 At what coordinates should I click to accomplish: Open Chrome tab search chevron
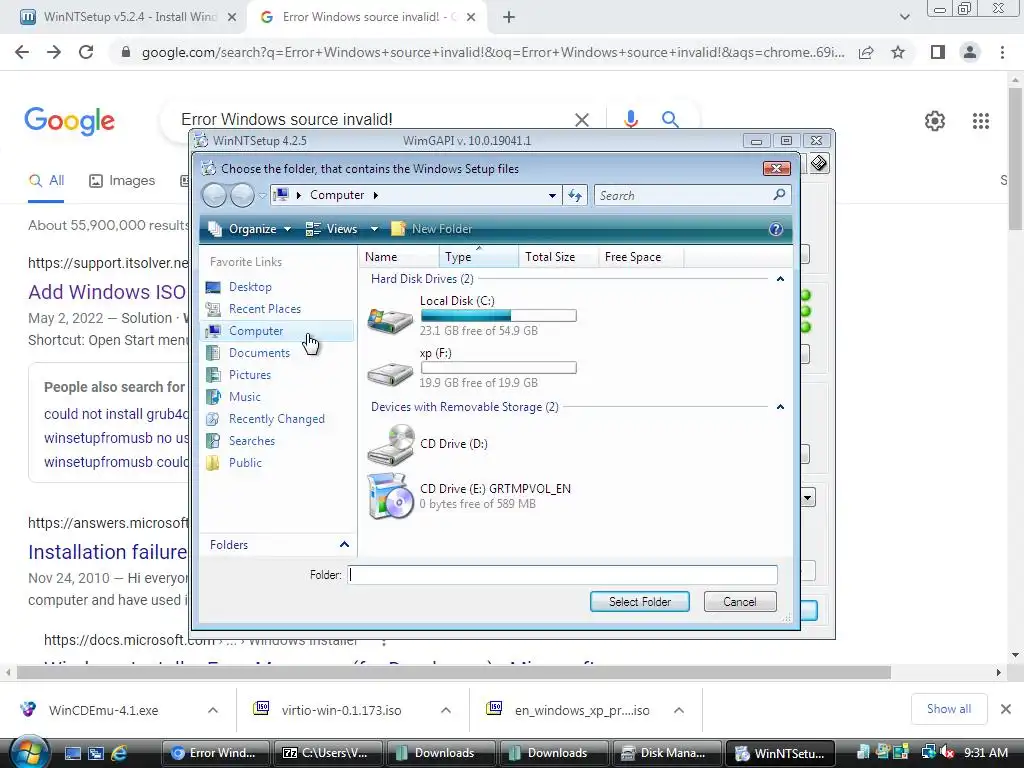(x=904, y=17)
